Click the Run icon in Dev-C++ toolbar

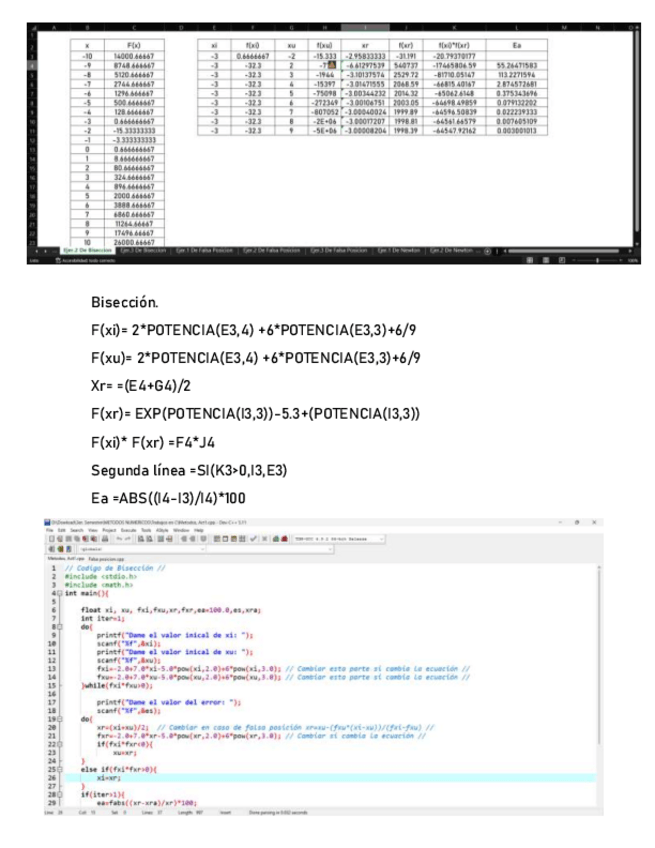[x=226, y=539]
